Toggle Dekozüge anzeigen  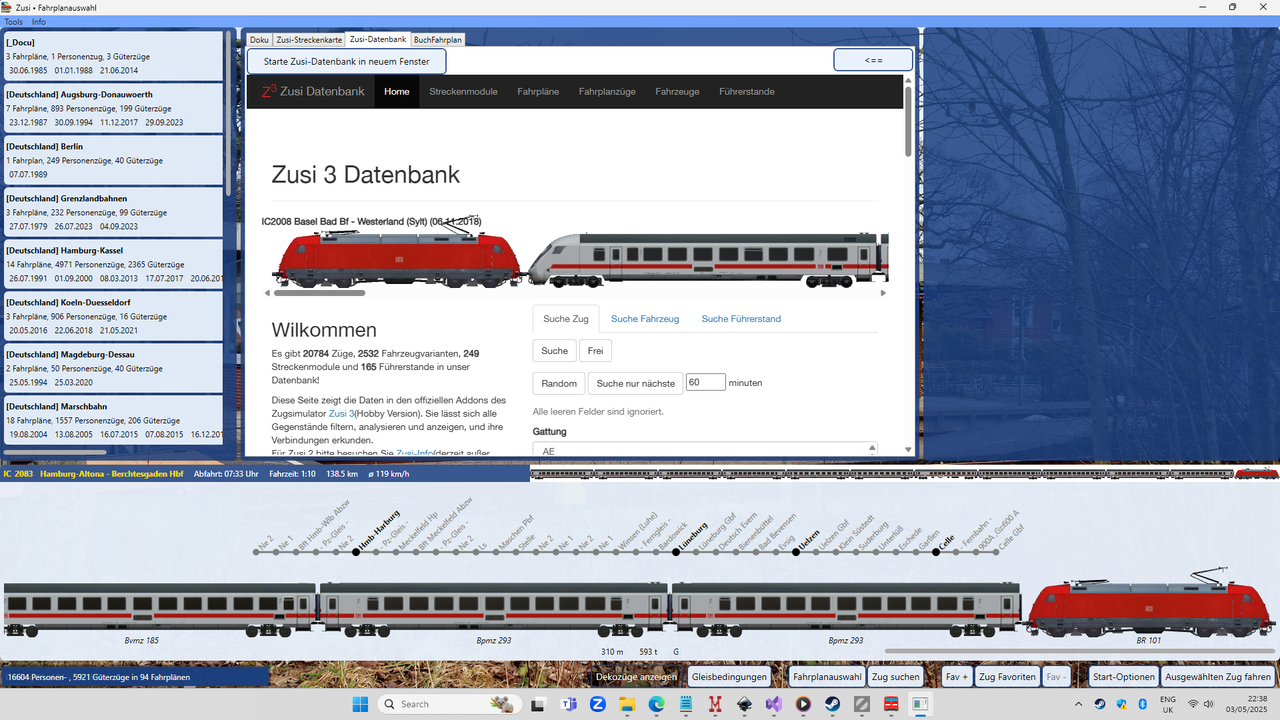pyautogui.click(x=636, y=677)
